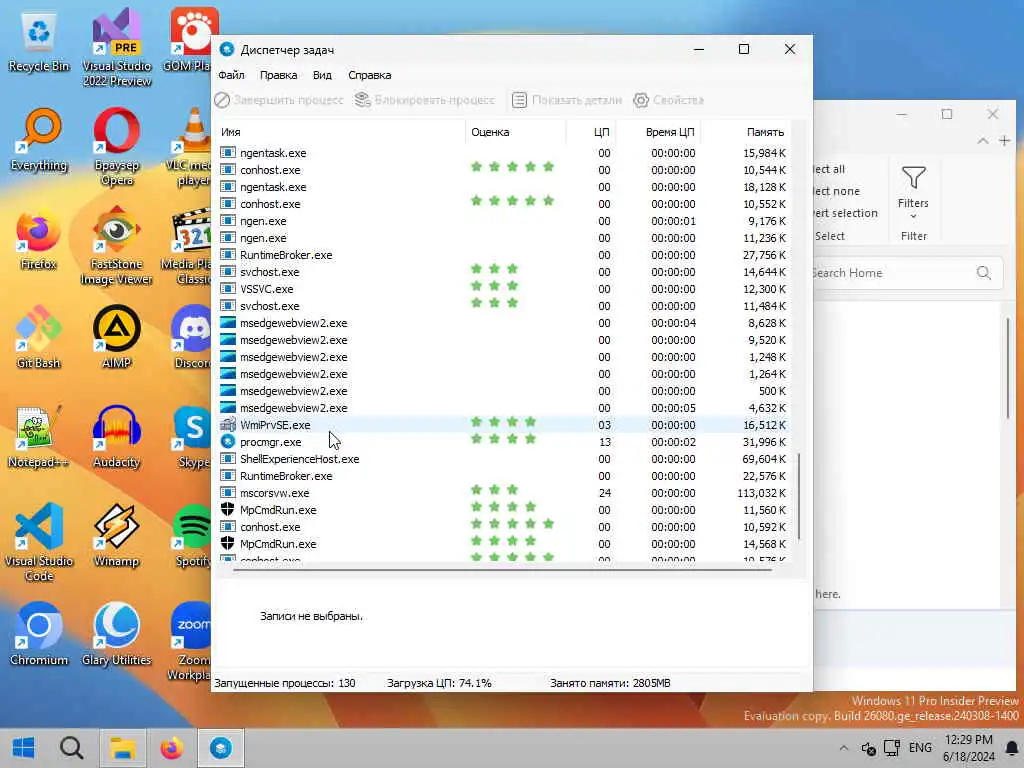Sort by the Время ЦП column header
This screenshot has height=768, width=1024.
[658, 132]
